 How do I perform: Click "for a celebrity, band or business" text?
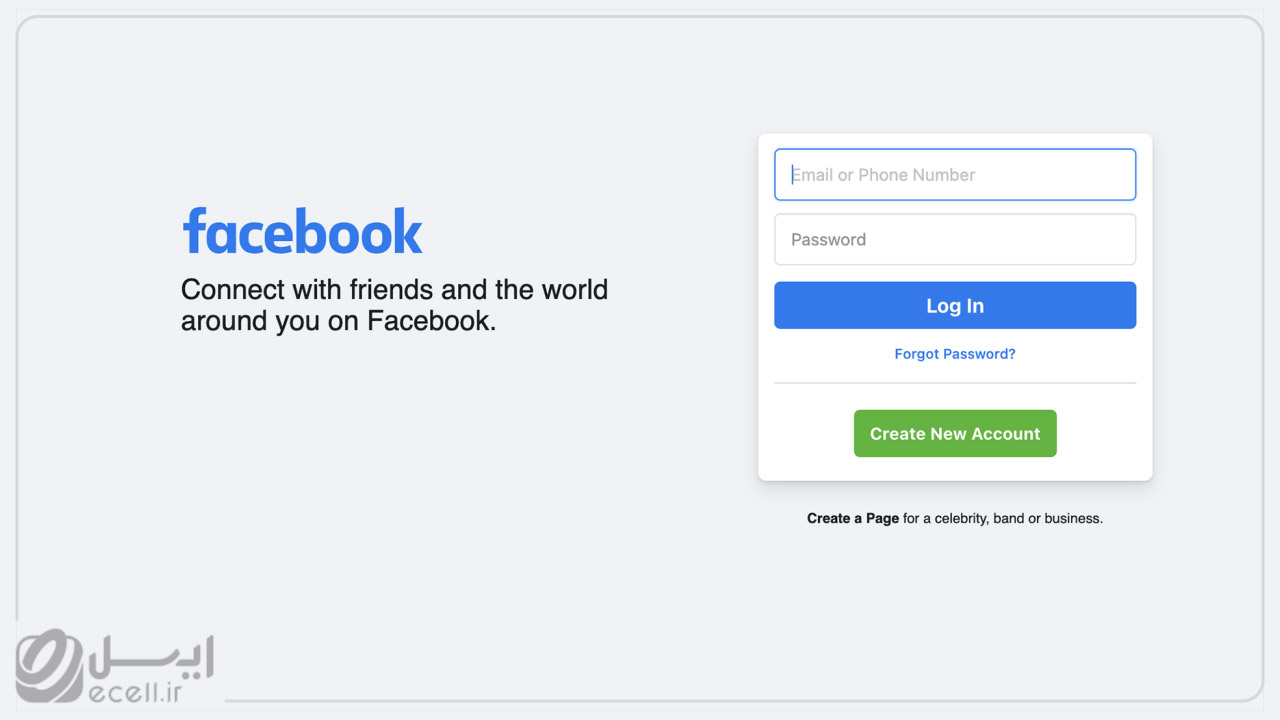[x=1003, y=518]
